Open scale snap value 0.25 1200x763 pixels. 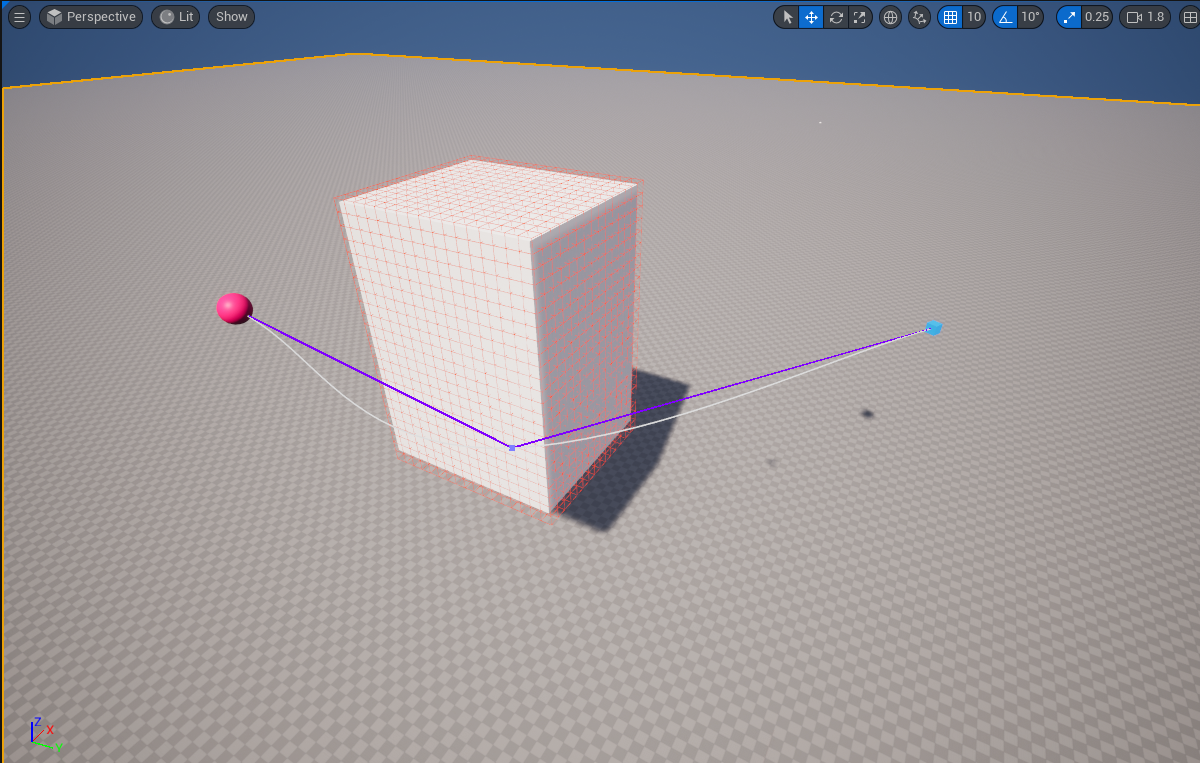click(x=1097, y=17)
